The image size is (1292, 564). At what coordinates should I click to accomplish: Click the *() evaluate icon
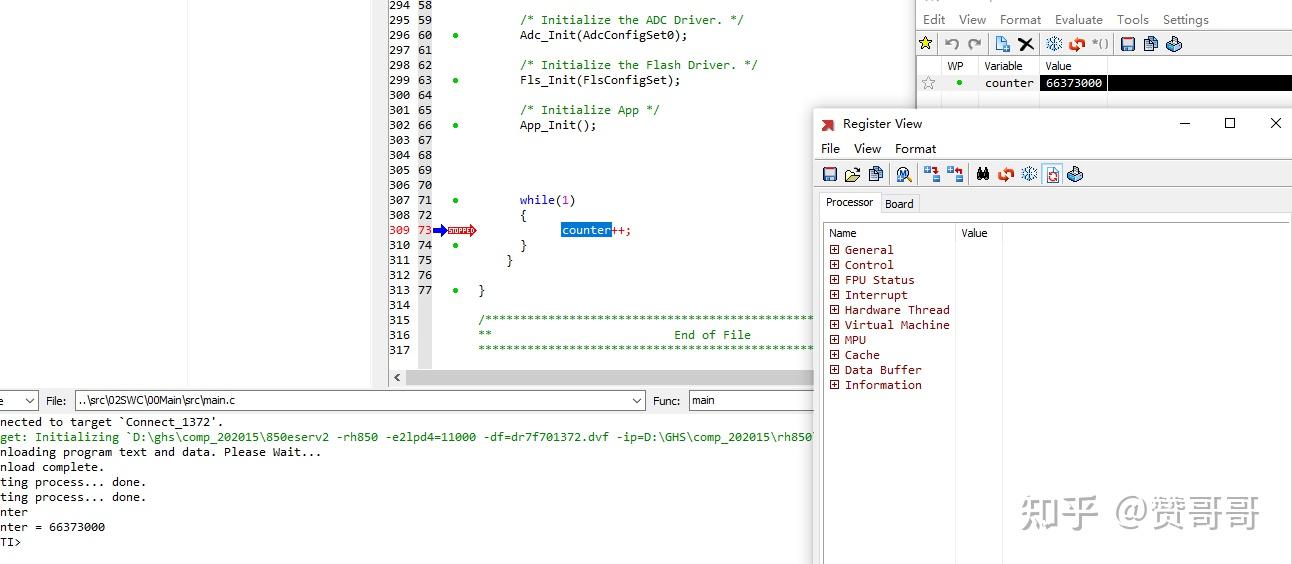coord(1100,44)
